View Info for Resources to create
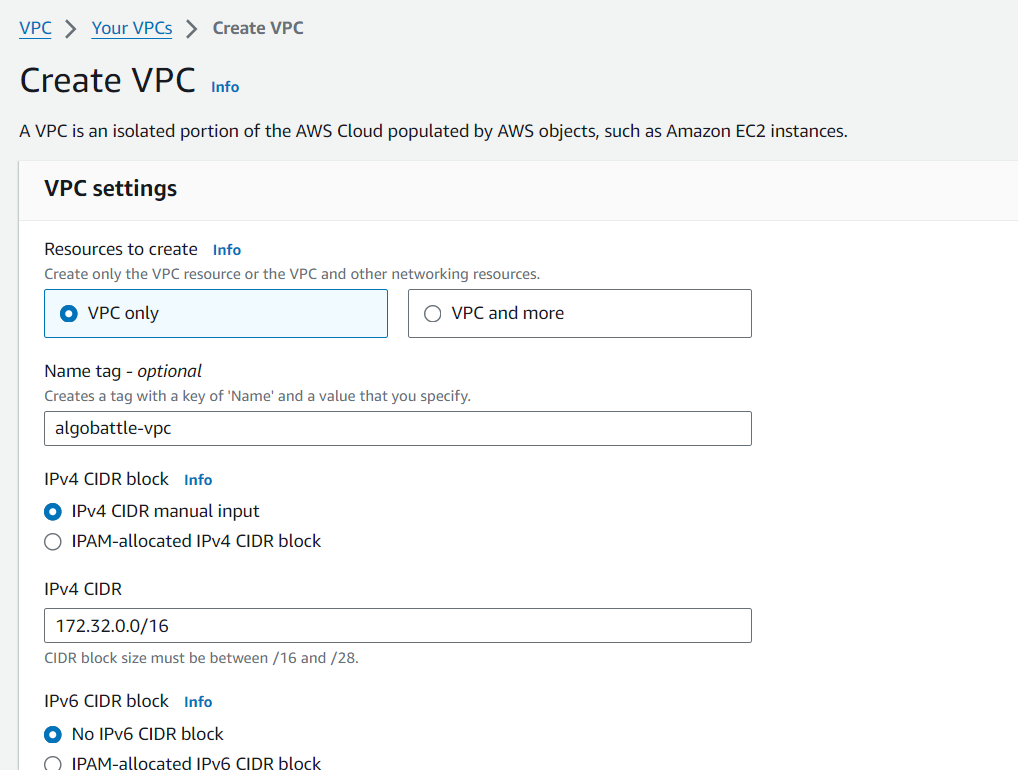The height and width of the screenshot is (770, 1018). tap(226, 249)
